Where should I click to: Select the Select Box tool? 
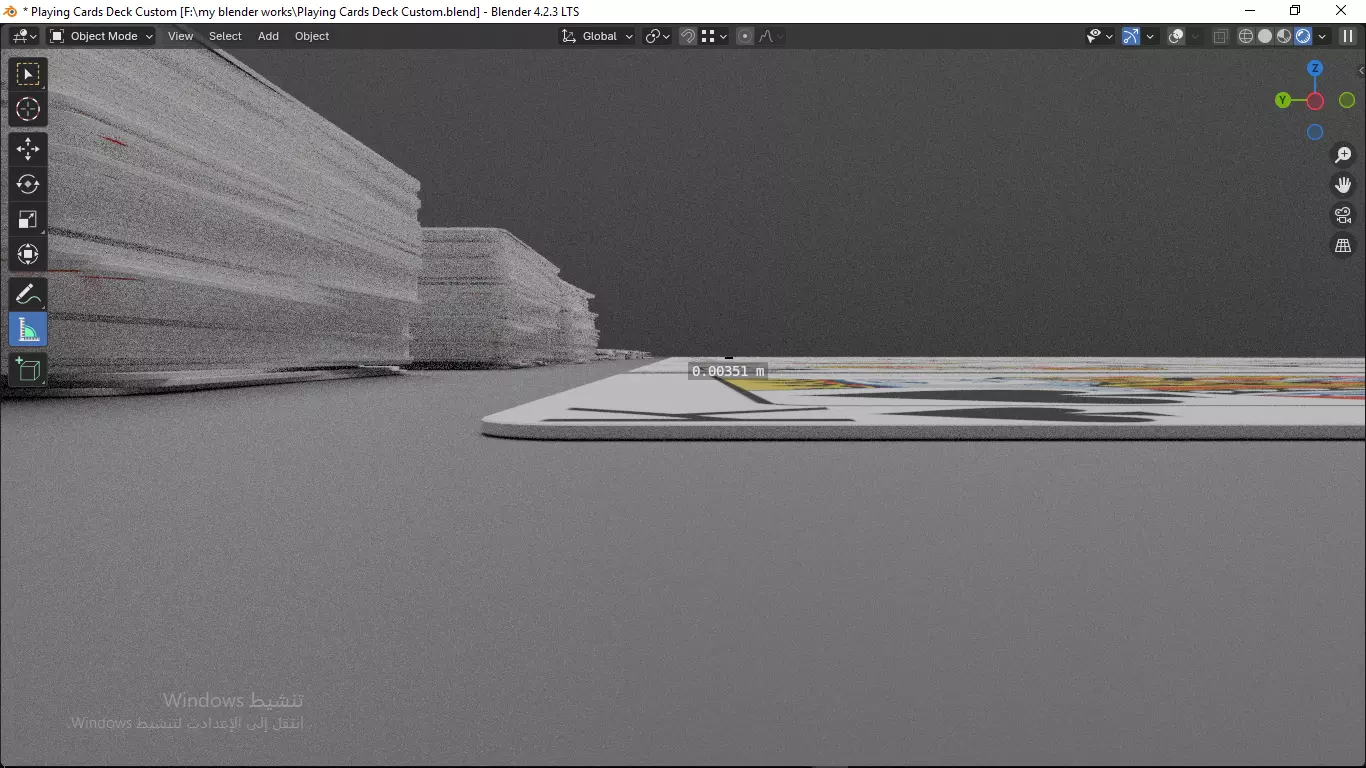point(28,75)
